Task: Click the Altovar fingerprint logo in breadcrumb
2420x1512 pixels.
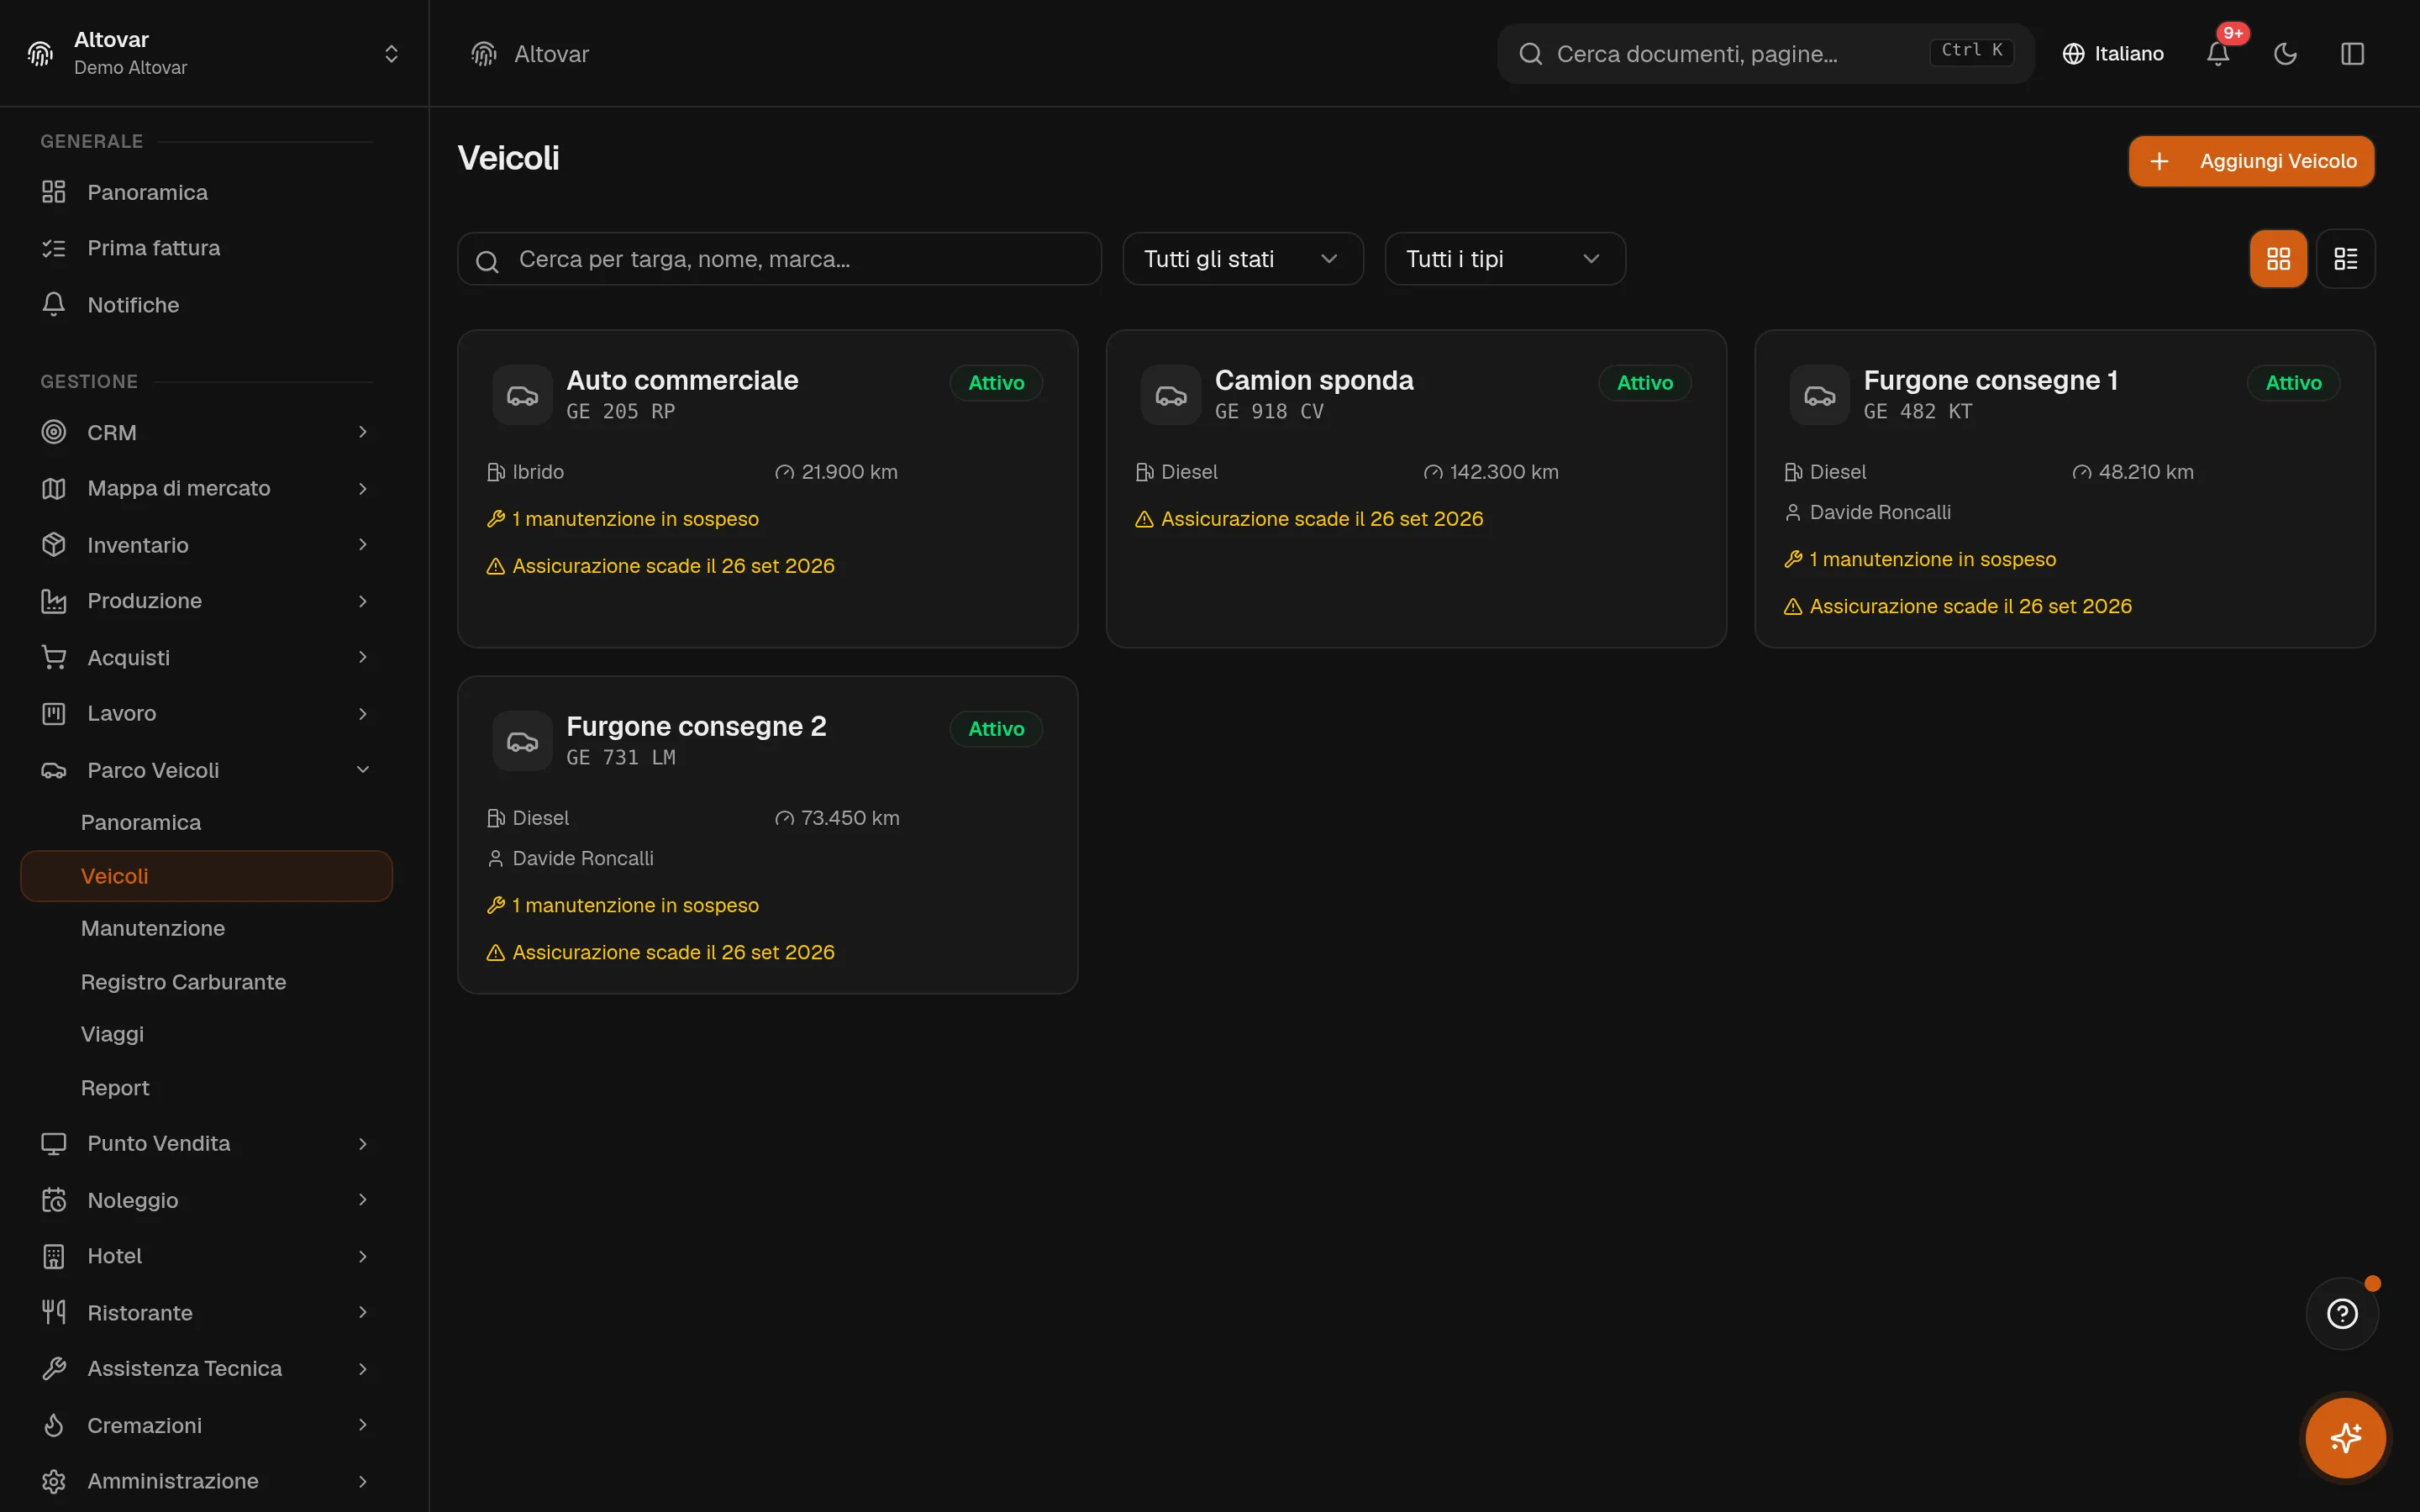Action: click(484, 54)
